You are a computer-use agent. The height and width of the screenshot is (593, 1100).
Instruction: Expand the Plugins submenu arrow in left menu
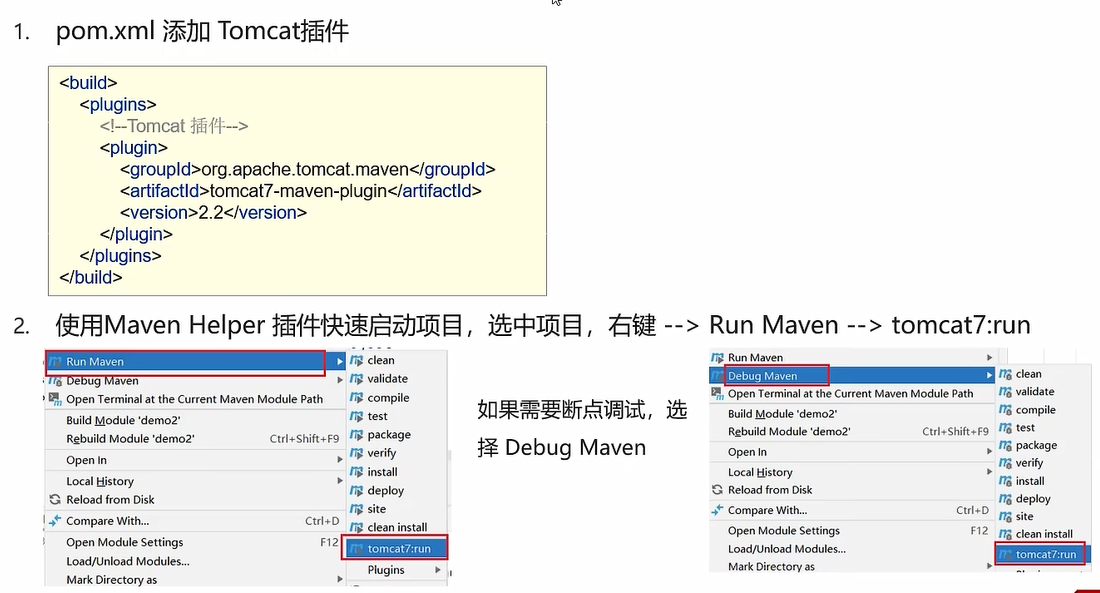[x=437, y=570]
